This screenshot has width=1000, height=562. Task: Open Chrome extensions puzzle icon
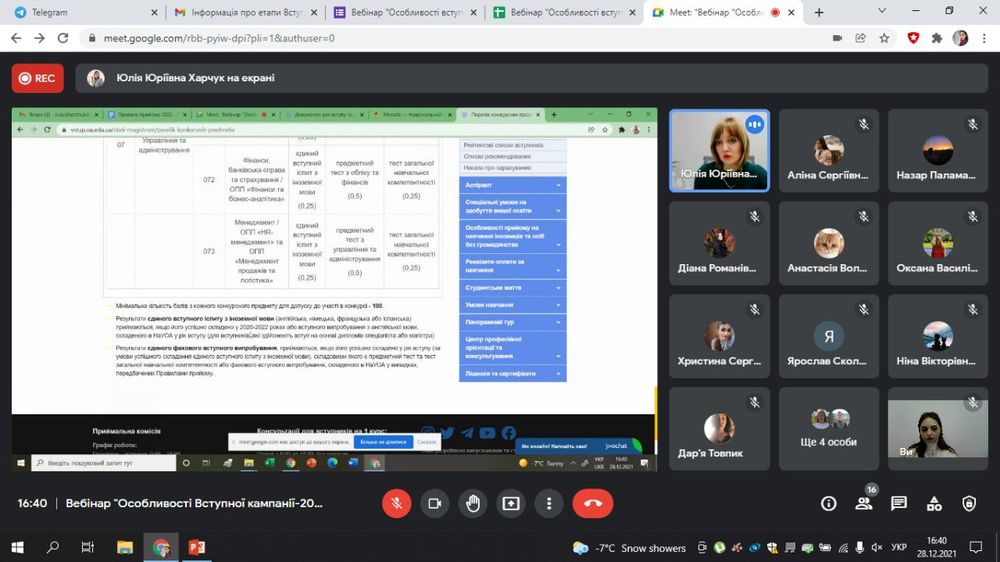point(937,38)
